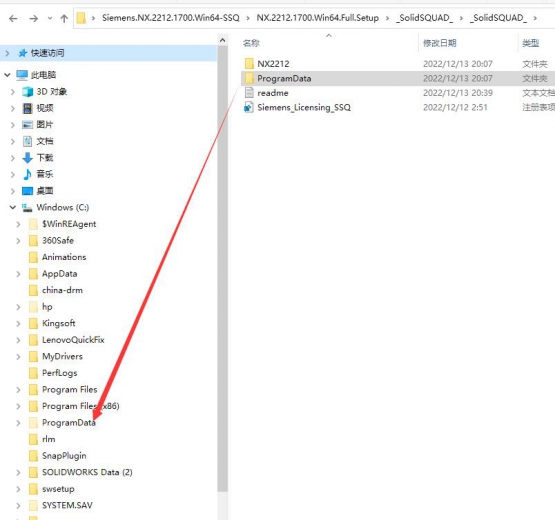Sort by the 类型 column header
The width and height of the screenshot is (555, 520).
[531, 43]
